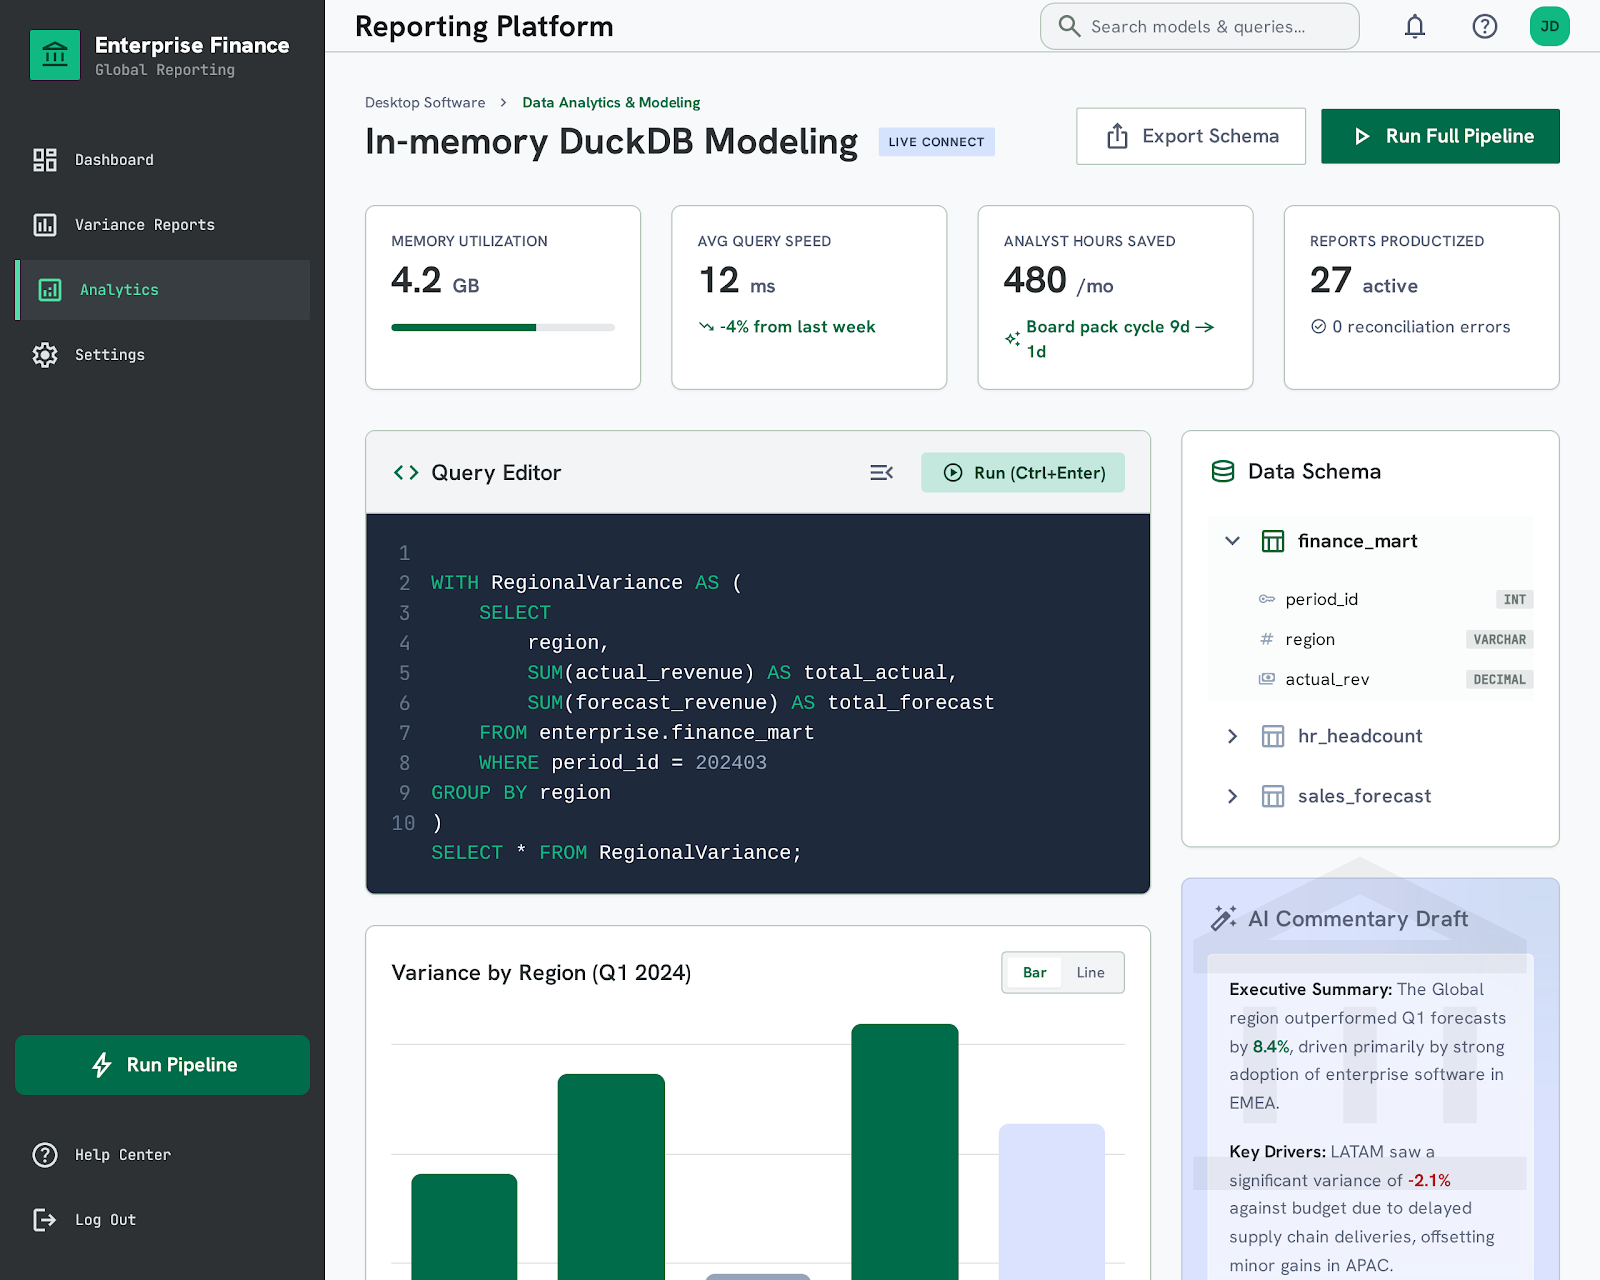Click the Board pack cycle 9d → 1d text

tap(1120, 339)
